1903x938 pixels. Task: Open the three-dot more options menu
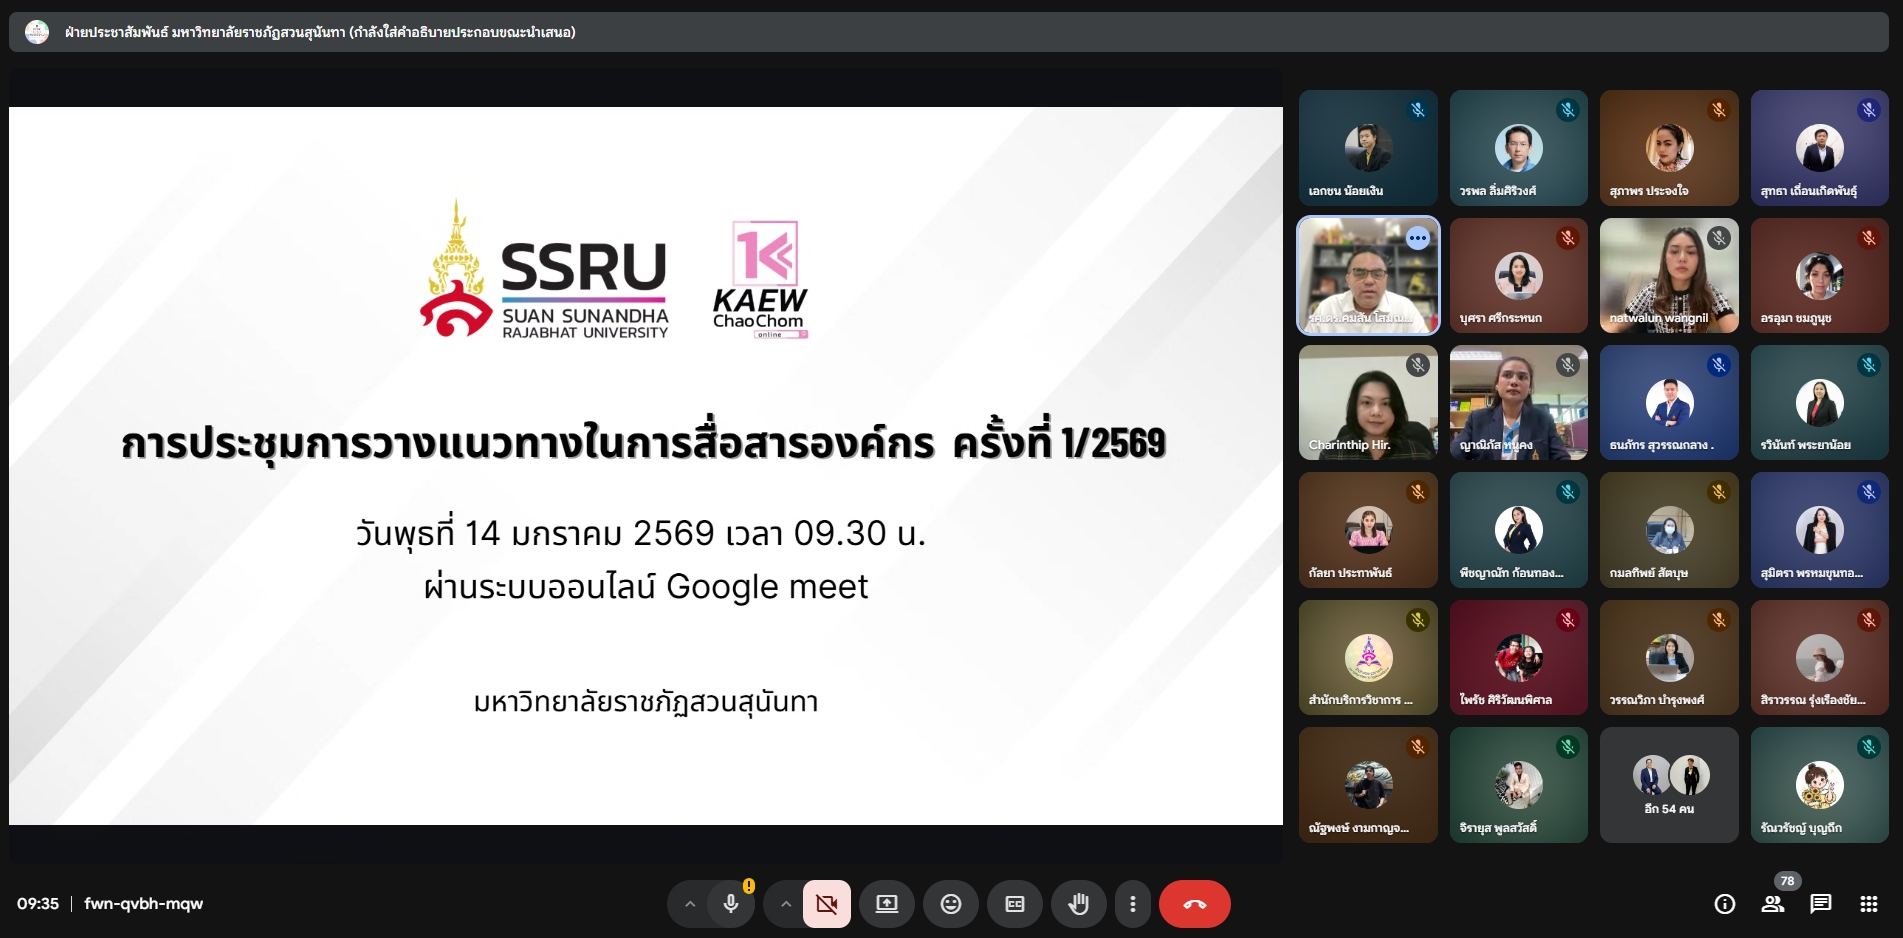click(x=1132, y=904)
